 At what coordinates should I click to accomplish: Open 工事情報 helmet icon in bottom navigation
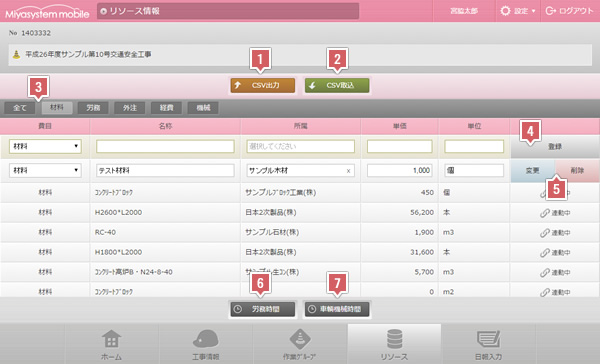click(205, 338)
